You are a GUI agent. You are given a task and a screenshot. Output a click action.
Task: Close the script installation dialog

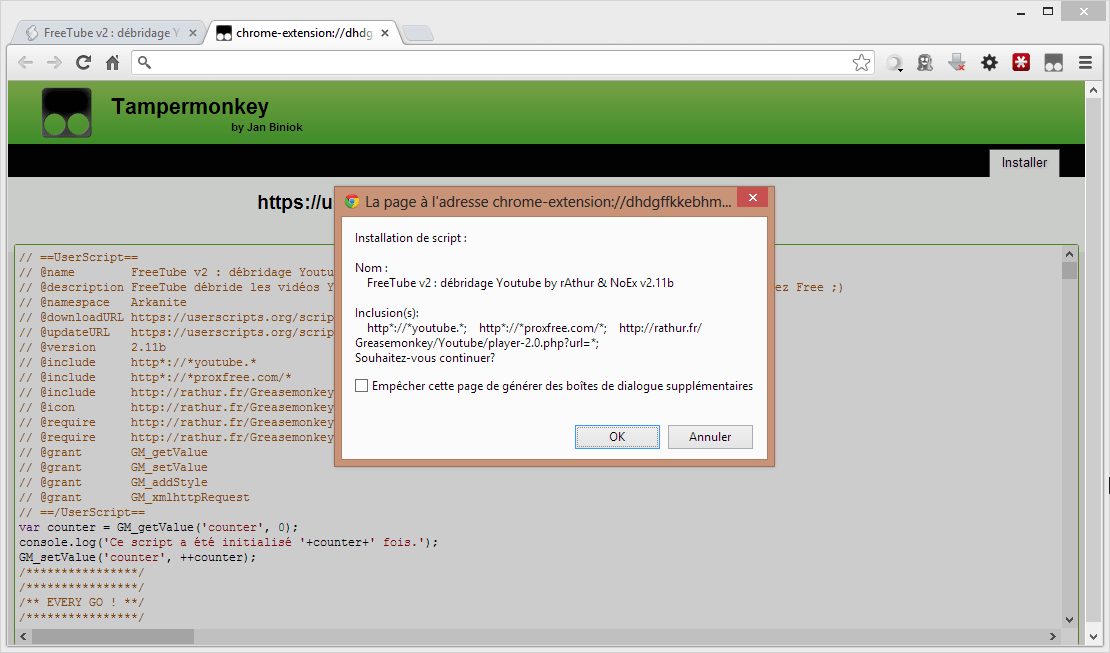coord(753,198)
